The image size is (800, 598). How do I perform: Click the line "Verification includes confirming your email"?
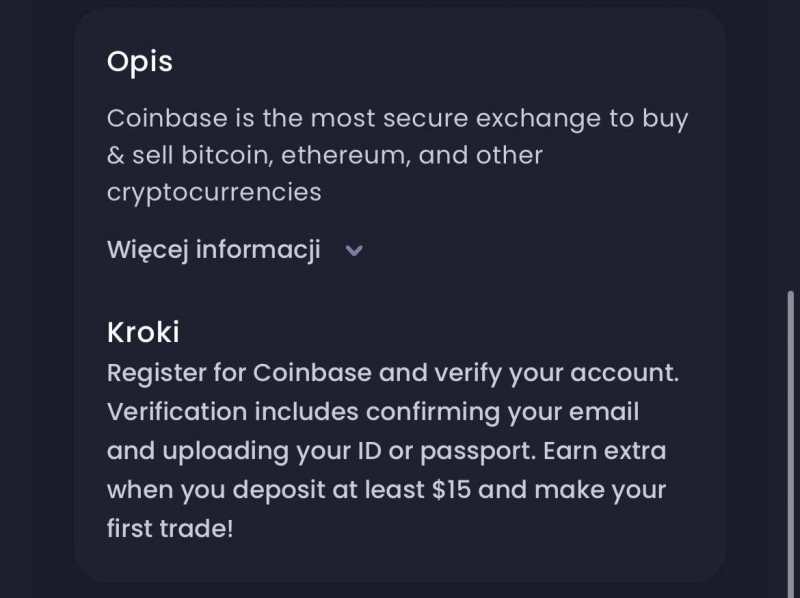(x=372, y=412)
